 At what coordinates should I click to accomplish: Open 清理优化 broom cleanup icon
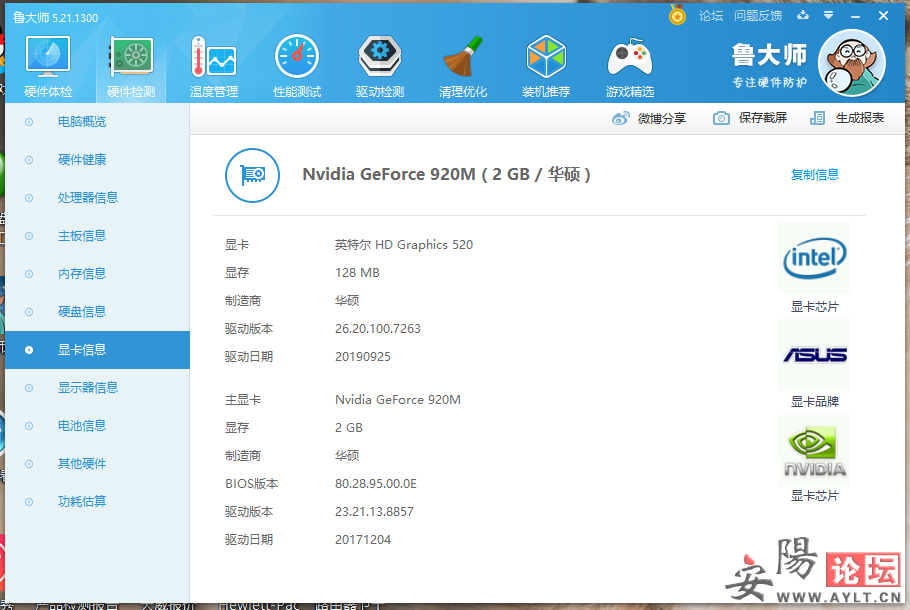click(463, 56)
